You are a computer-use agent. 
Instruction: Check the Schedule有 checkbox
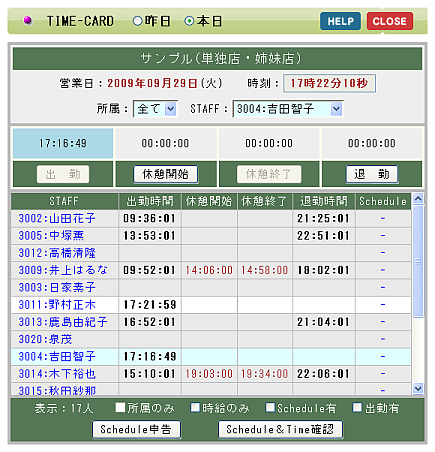(x=270, y=407)
